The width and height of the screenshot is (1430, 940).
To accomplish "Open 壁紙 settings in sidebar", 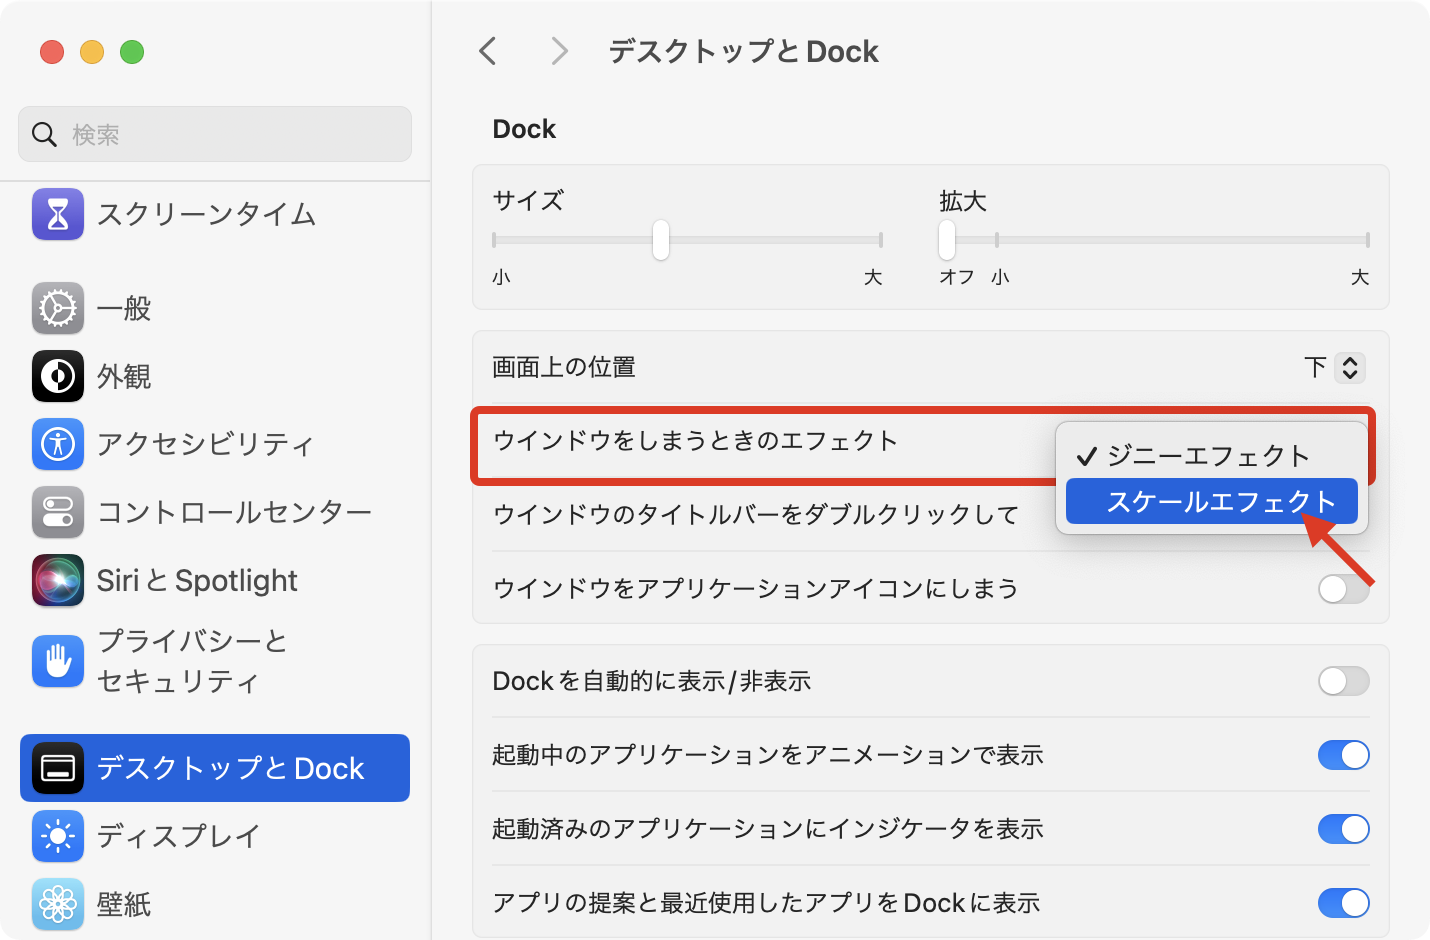I will tap(215, 904).
